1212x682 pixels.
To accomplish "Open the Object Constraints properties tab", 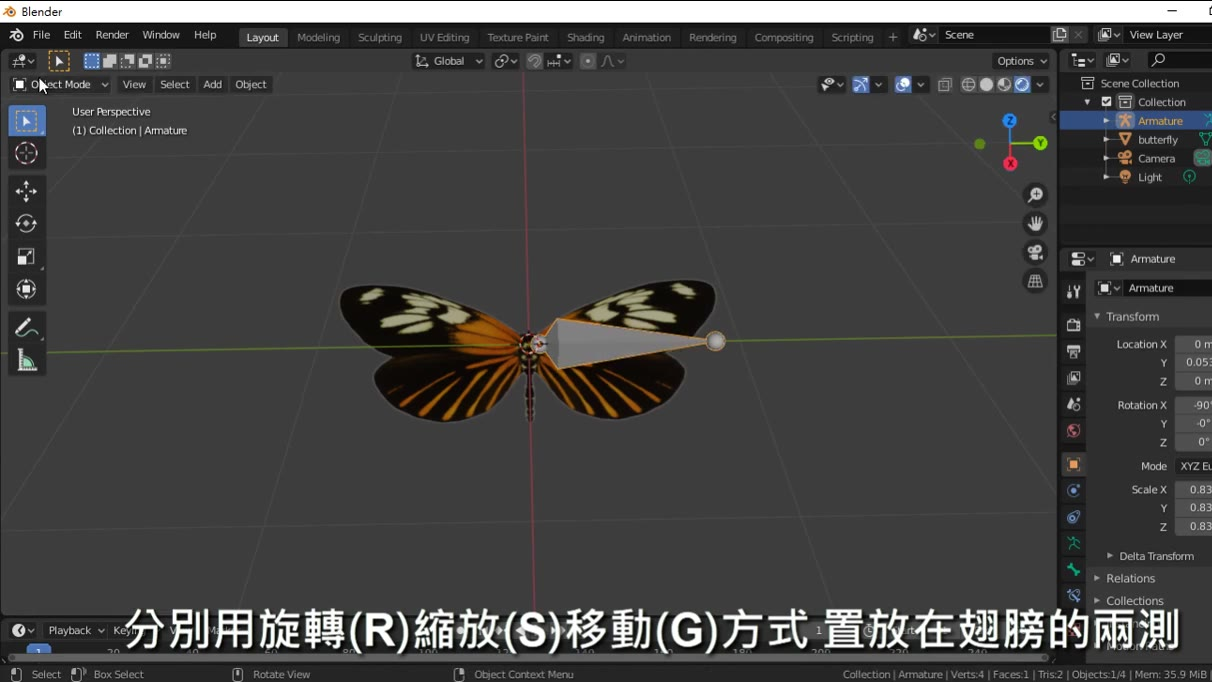I will point(1073,517).
